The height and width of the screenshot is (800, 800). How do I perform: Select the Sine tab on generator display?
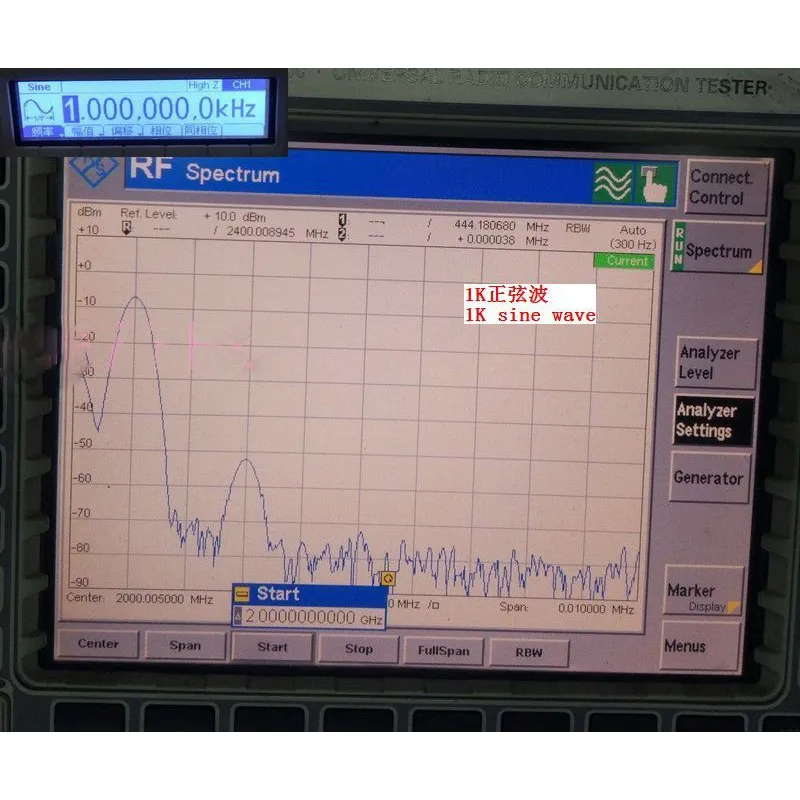point(39,87)
